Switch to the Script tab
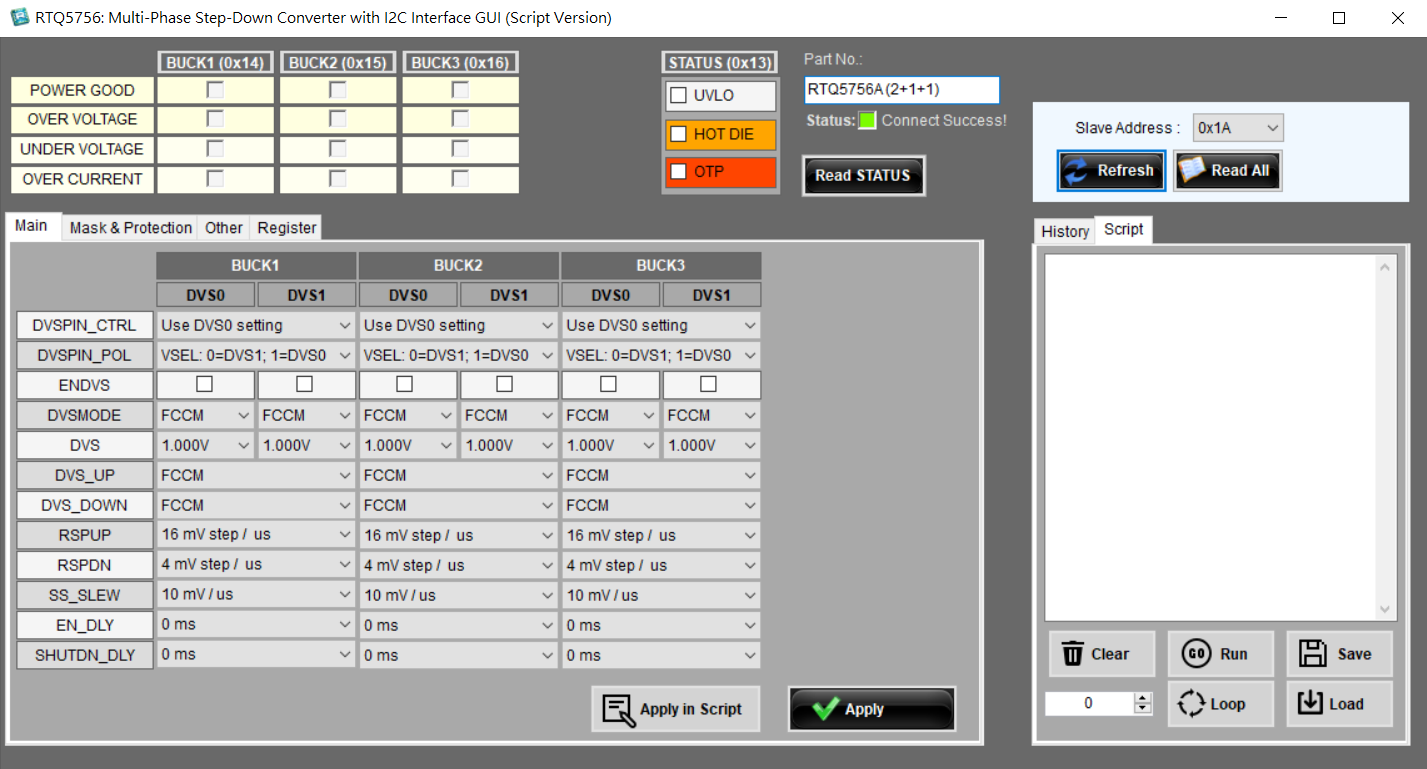Viewport: 1427px width, 769px height. 1124,229
